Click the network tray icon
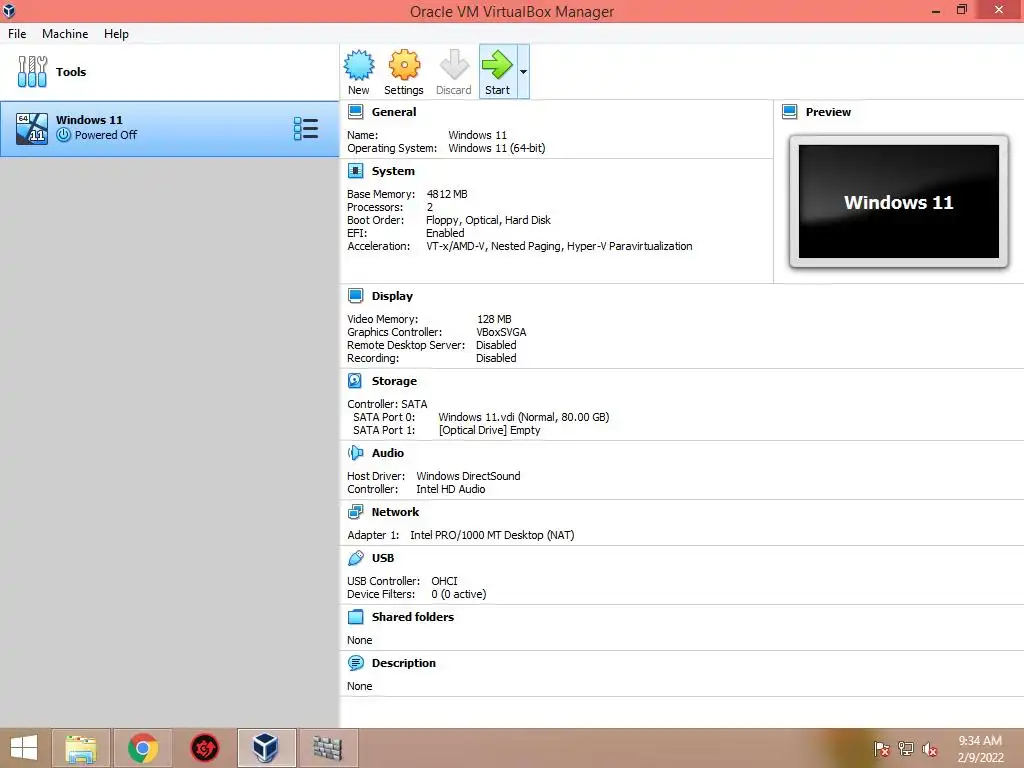Screen dimensions: 1024x768 (906, 748)
